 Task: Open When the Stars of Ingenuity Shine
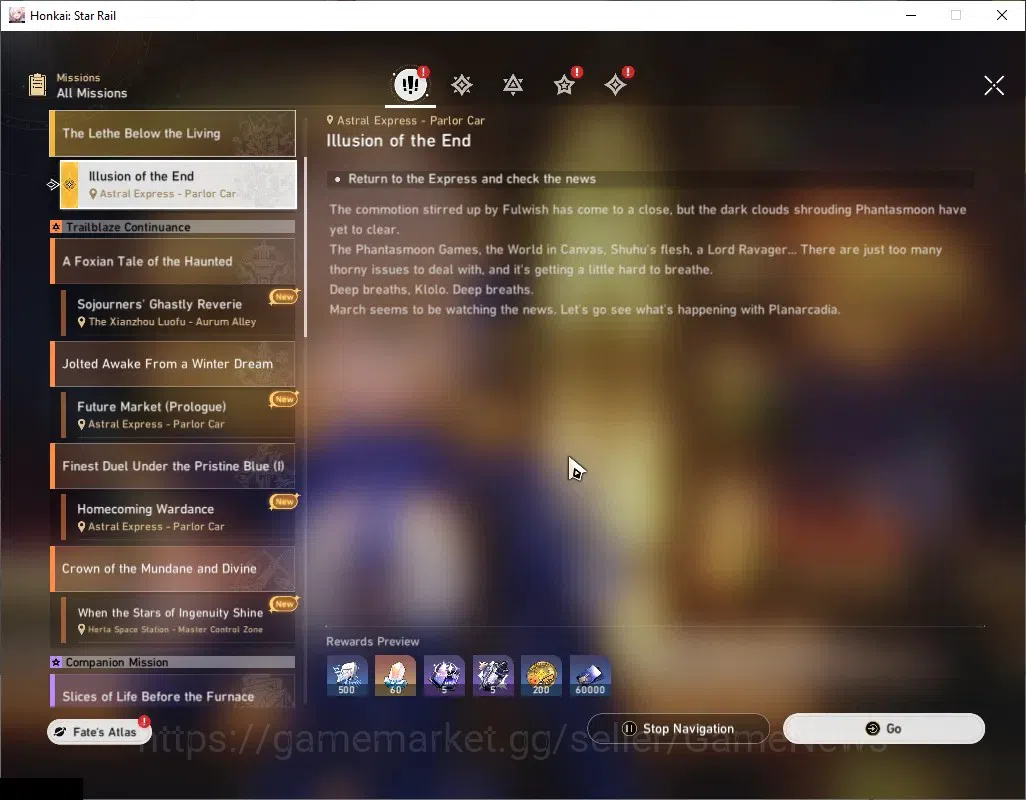pyautogui.click(x=178, y=619)
